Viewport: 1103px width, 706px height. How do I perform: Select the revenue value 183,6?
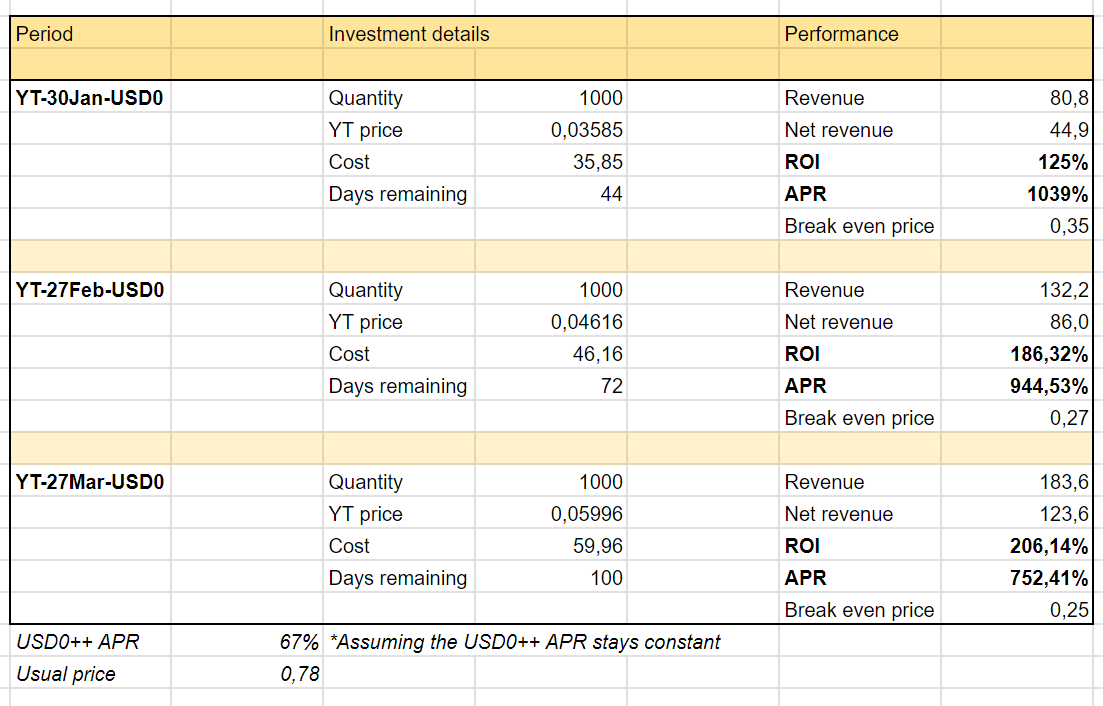tap(1064, 482)
